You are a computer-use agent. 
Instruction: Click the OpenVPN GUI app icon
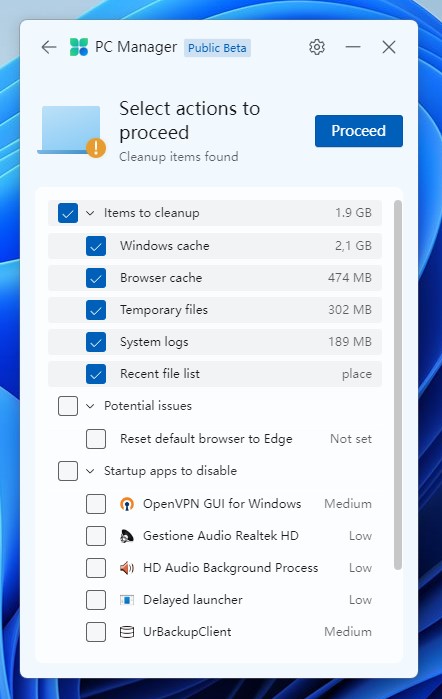[x=127, y=504]
